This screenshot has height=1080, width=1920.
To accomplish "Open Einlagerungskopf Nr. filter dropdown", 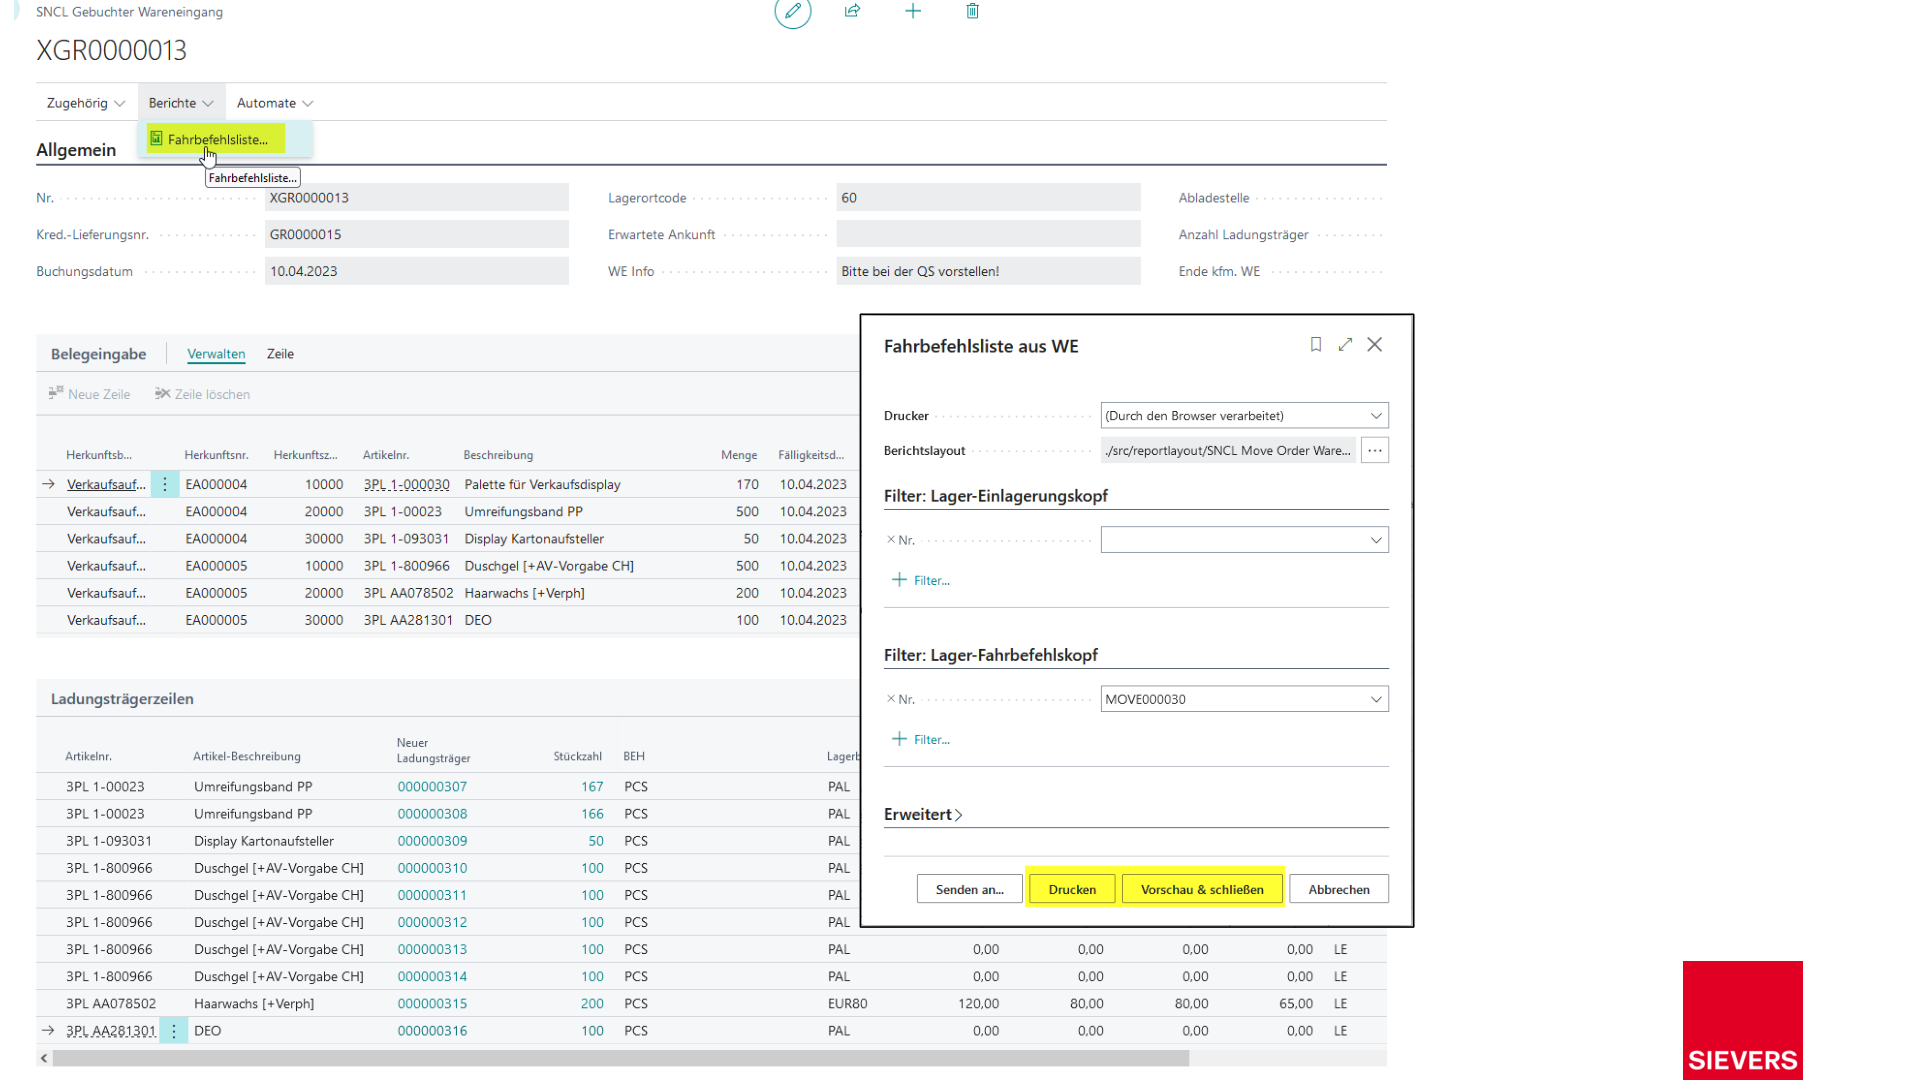I will pos(1376,540).
